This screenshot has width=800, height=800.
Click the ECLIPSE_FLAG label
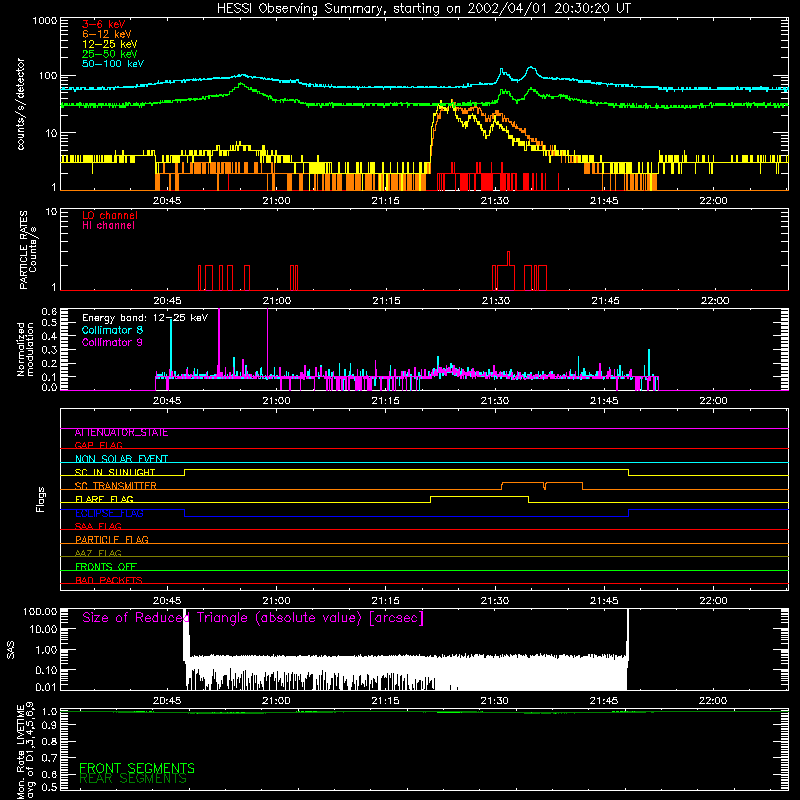tap(109, 513)
